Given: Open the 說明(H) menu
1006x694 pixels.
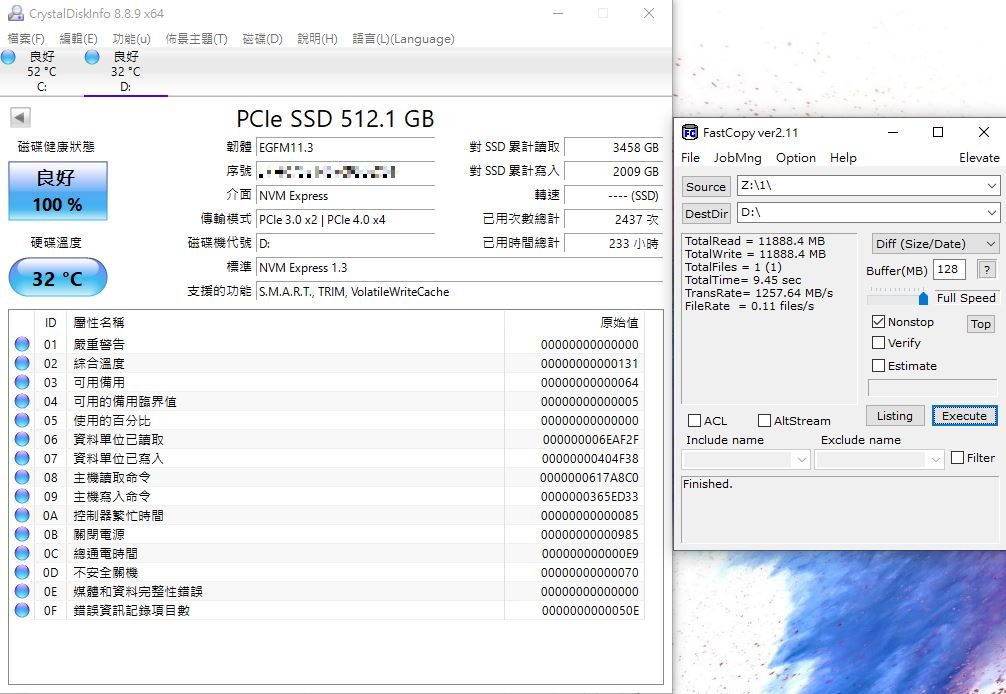Looking at the screenshot, I should click(318, 38).
